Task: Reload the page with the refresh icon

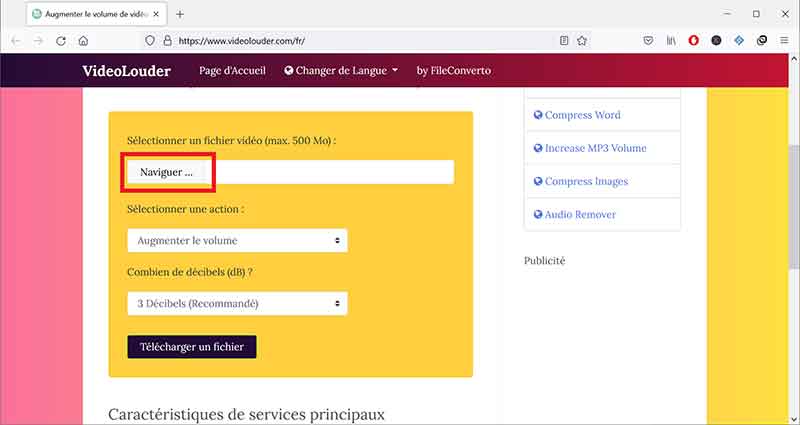Action: tap(61, 41)
